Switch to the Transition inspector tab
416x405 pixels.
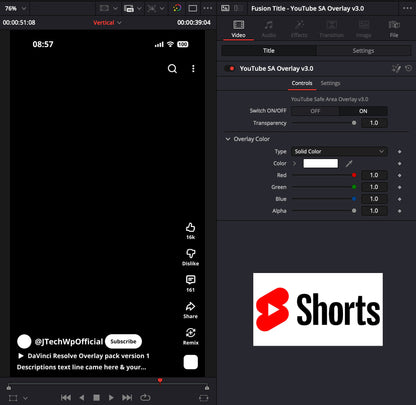click(x=332, y=29)
